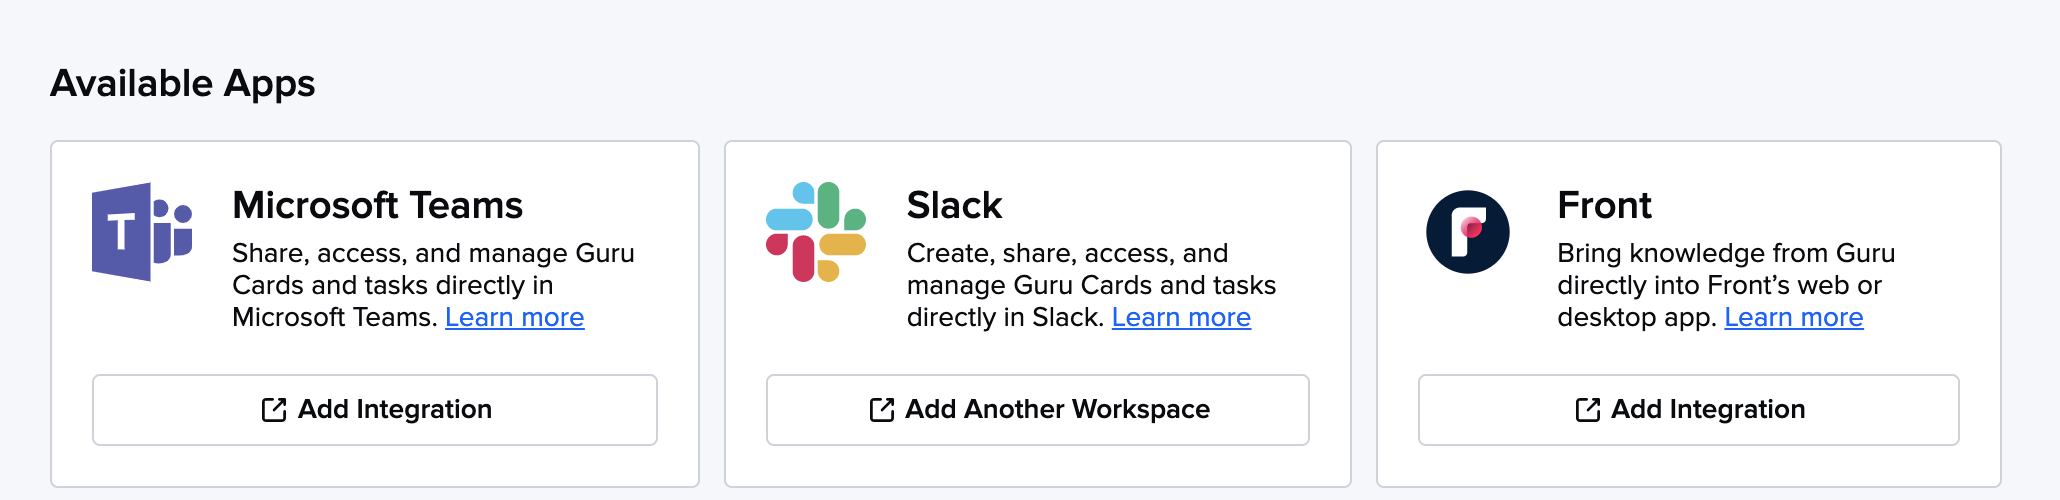Follow the Learn more link for Front
Screen dimensions: 2060x500
1794,317
